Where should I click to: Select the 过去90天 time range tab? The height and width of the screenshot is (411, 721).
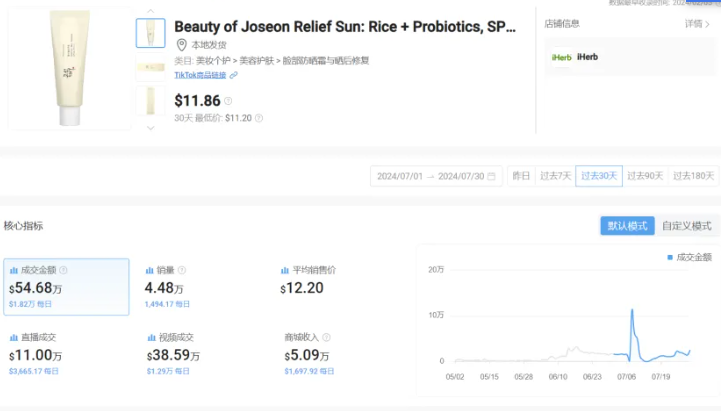645,176
